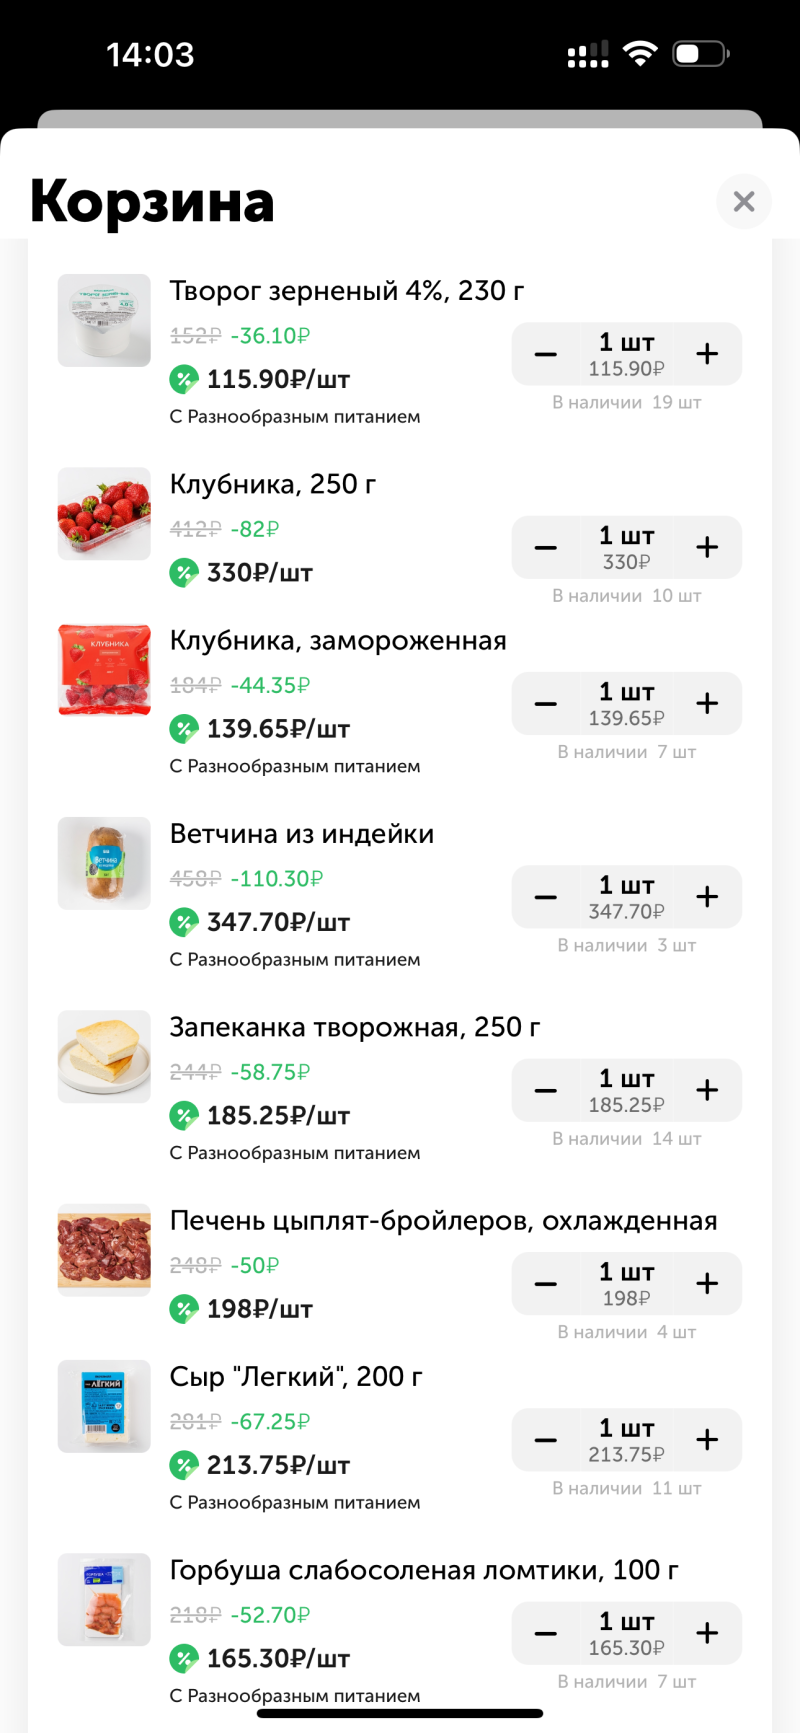
Task: Open the fresh Клубника 250 г photo
Action: (x=104, y=513)
